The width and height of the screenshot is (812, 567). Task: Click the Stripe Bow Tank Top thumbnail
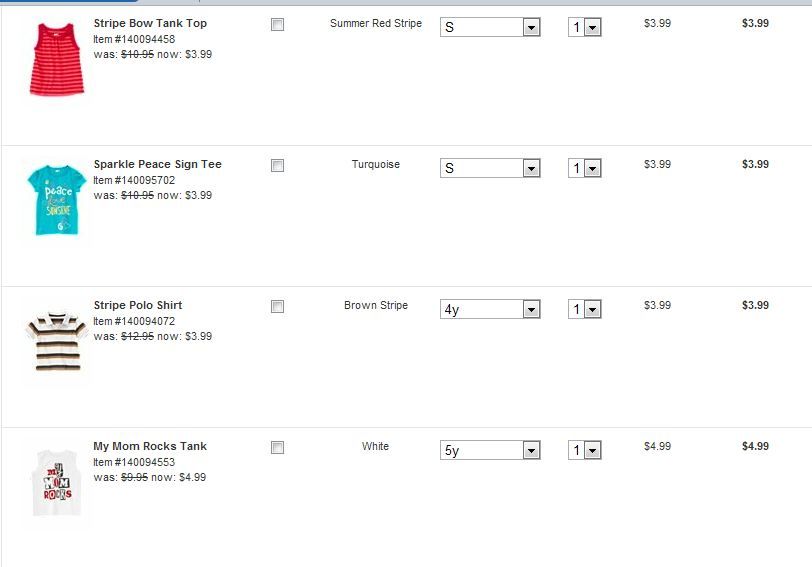coord(57,60)
